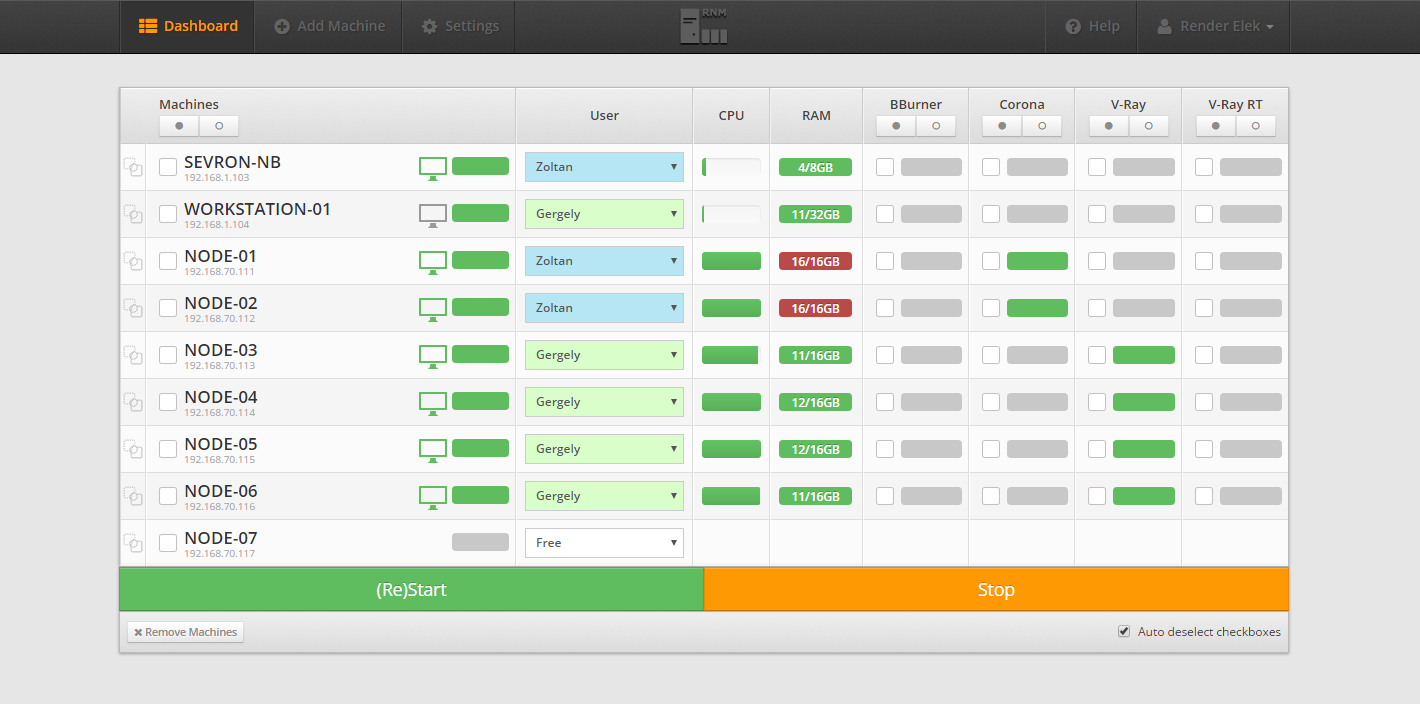Click the gray V-Ray RT status bar for NODE-06
The height and width of the screenshot is (704, 1420).
pos(1251,496)
